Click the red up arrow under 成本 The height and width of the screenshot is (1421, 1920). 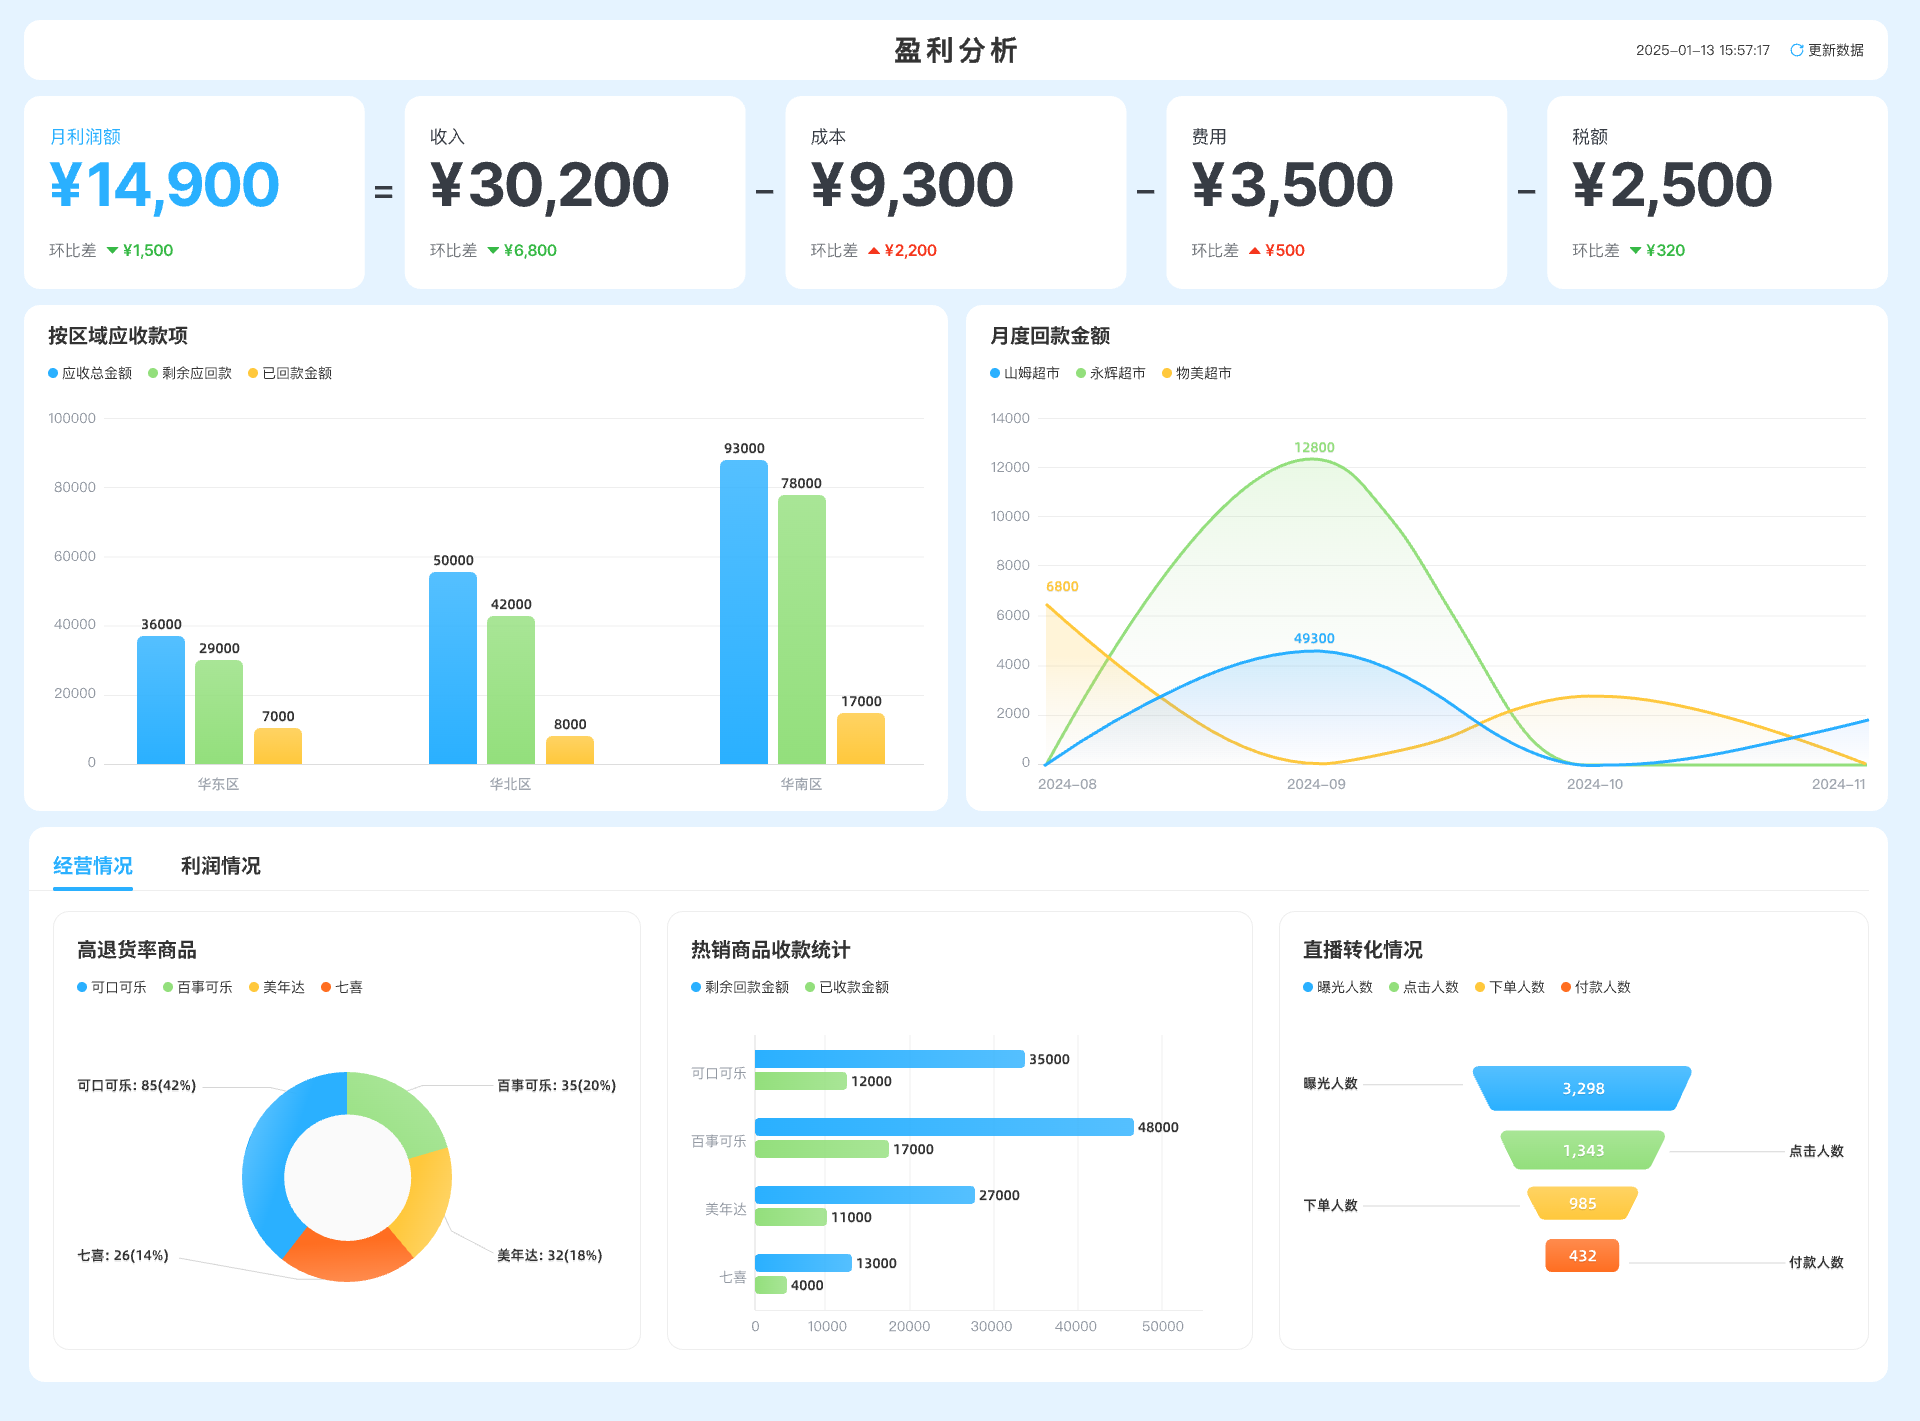click(x=874, y=251)
